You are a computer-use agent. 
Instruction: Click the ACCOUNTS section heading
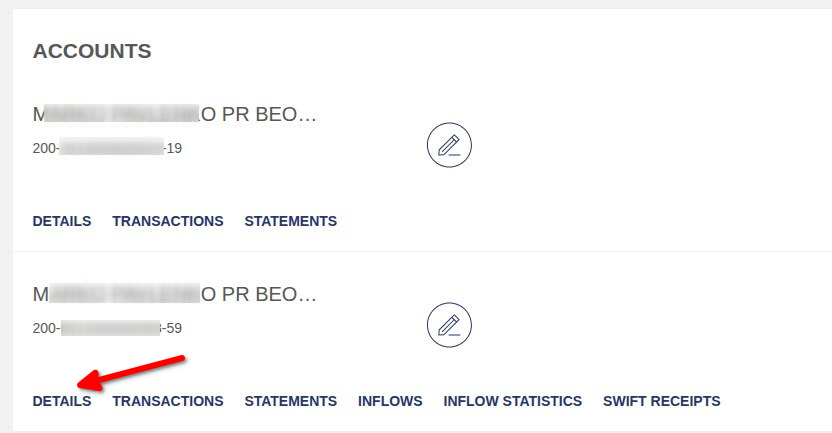coord(92,51)
